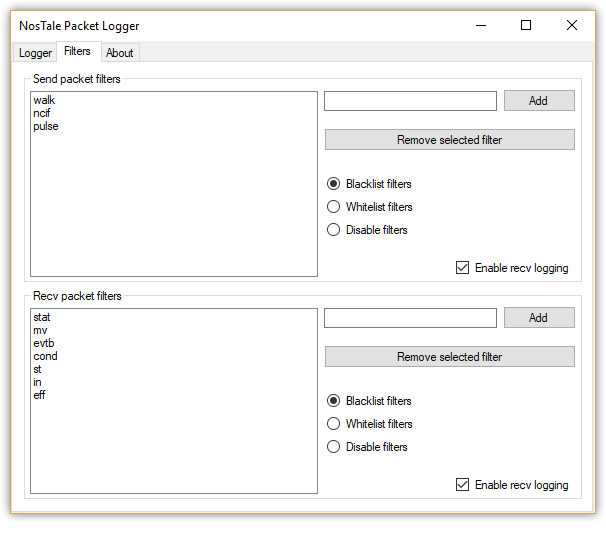Click the recv packet filter text field
The height and width of the screenshot is (554, 606).
coord(410,318)
